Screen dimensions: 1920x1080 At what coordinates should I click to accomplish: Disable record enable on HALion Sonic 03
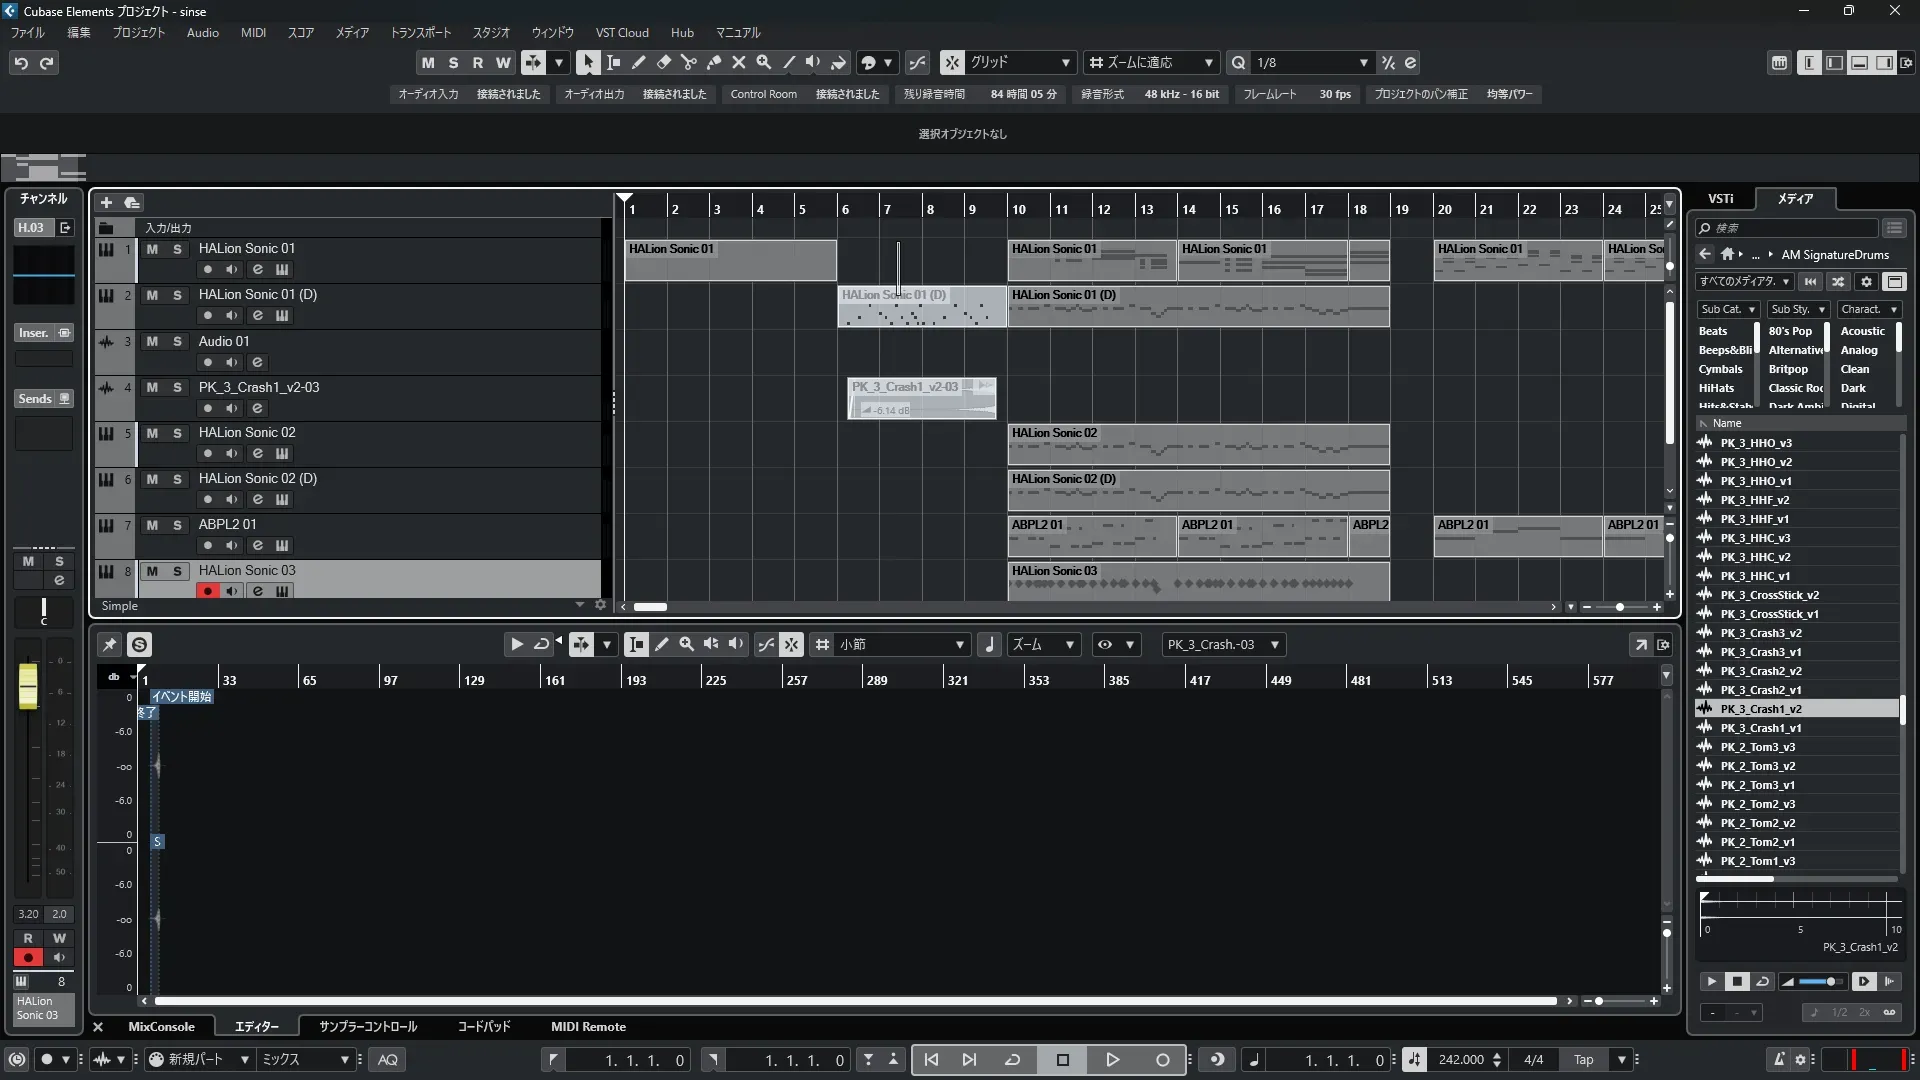pyautogui.click(x=207, y=591)
